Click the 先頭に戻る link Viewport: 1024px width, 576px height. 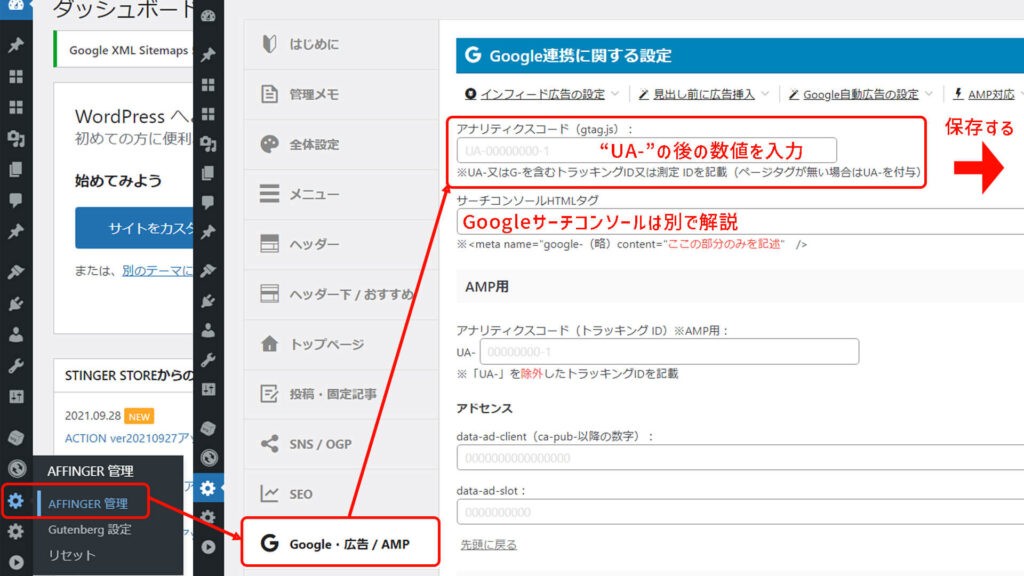click(x=488, y=545)
